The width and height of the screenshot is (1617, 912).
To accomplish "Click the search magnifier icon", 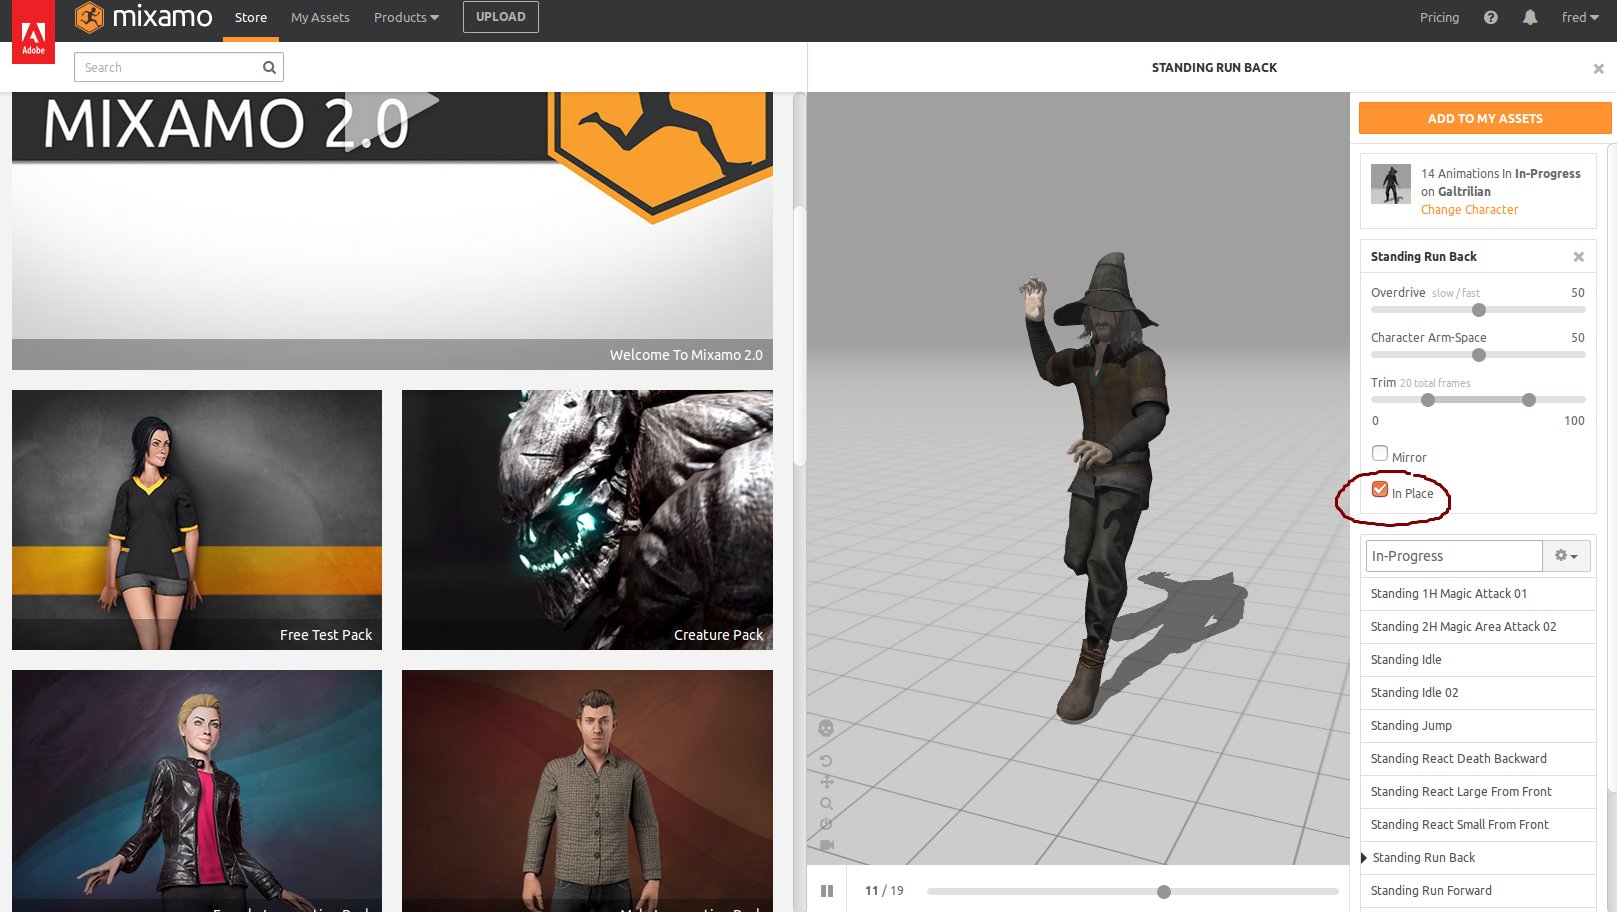I will click(269, 67).
